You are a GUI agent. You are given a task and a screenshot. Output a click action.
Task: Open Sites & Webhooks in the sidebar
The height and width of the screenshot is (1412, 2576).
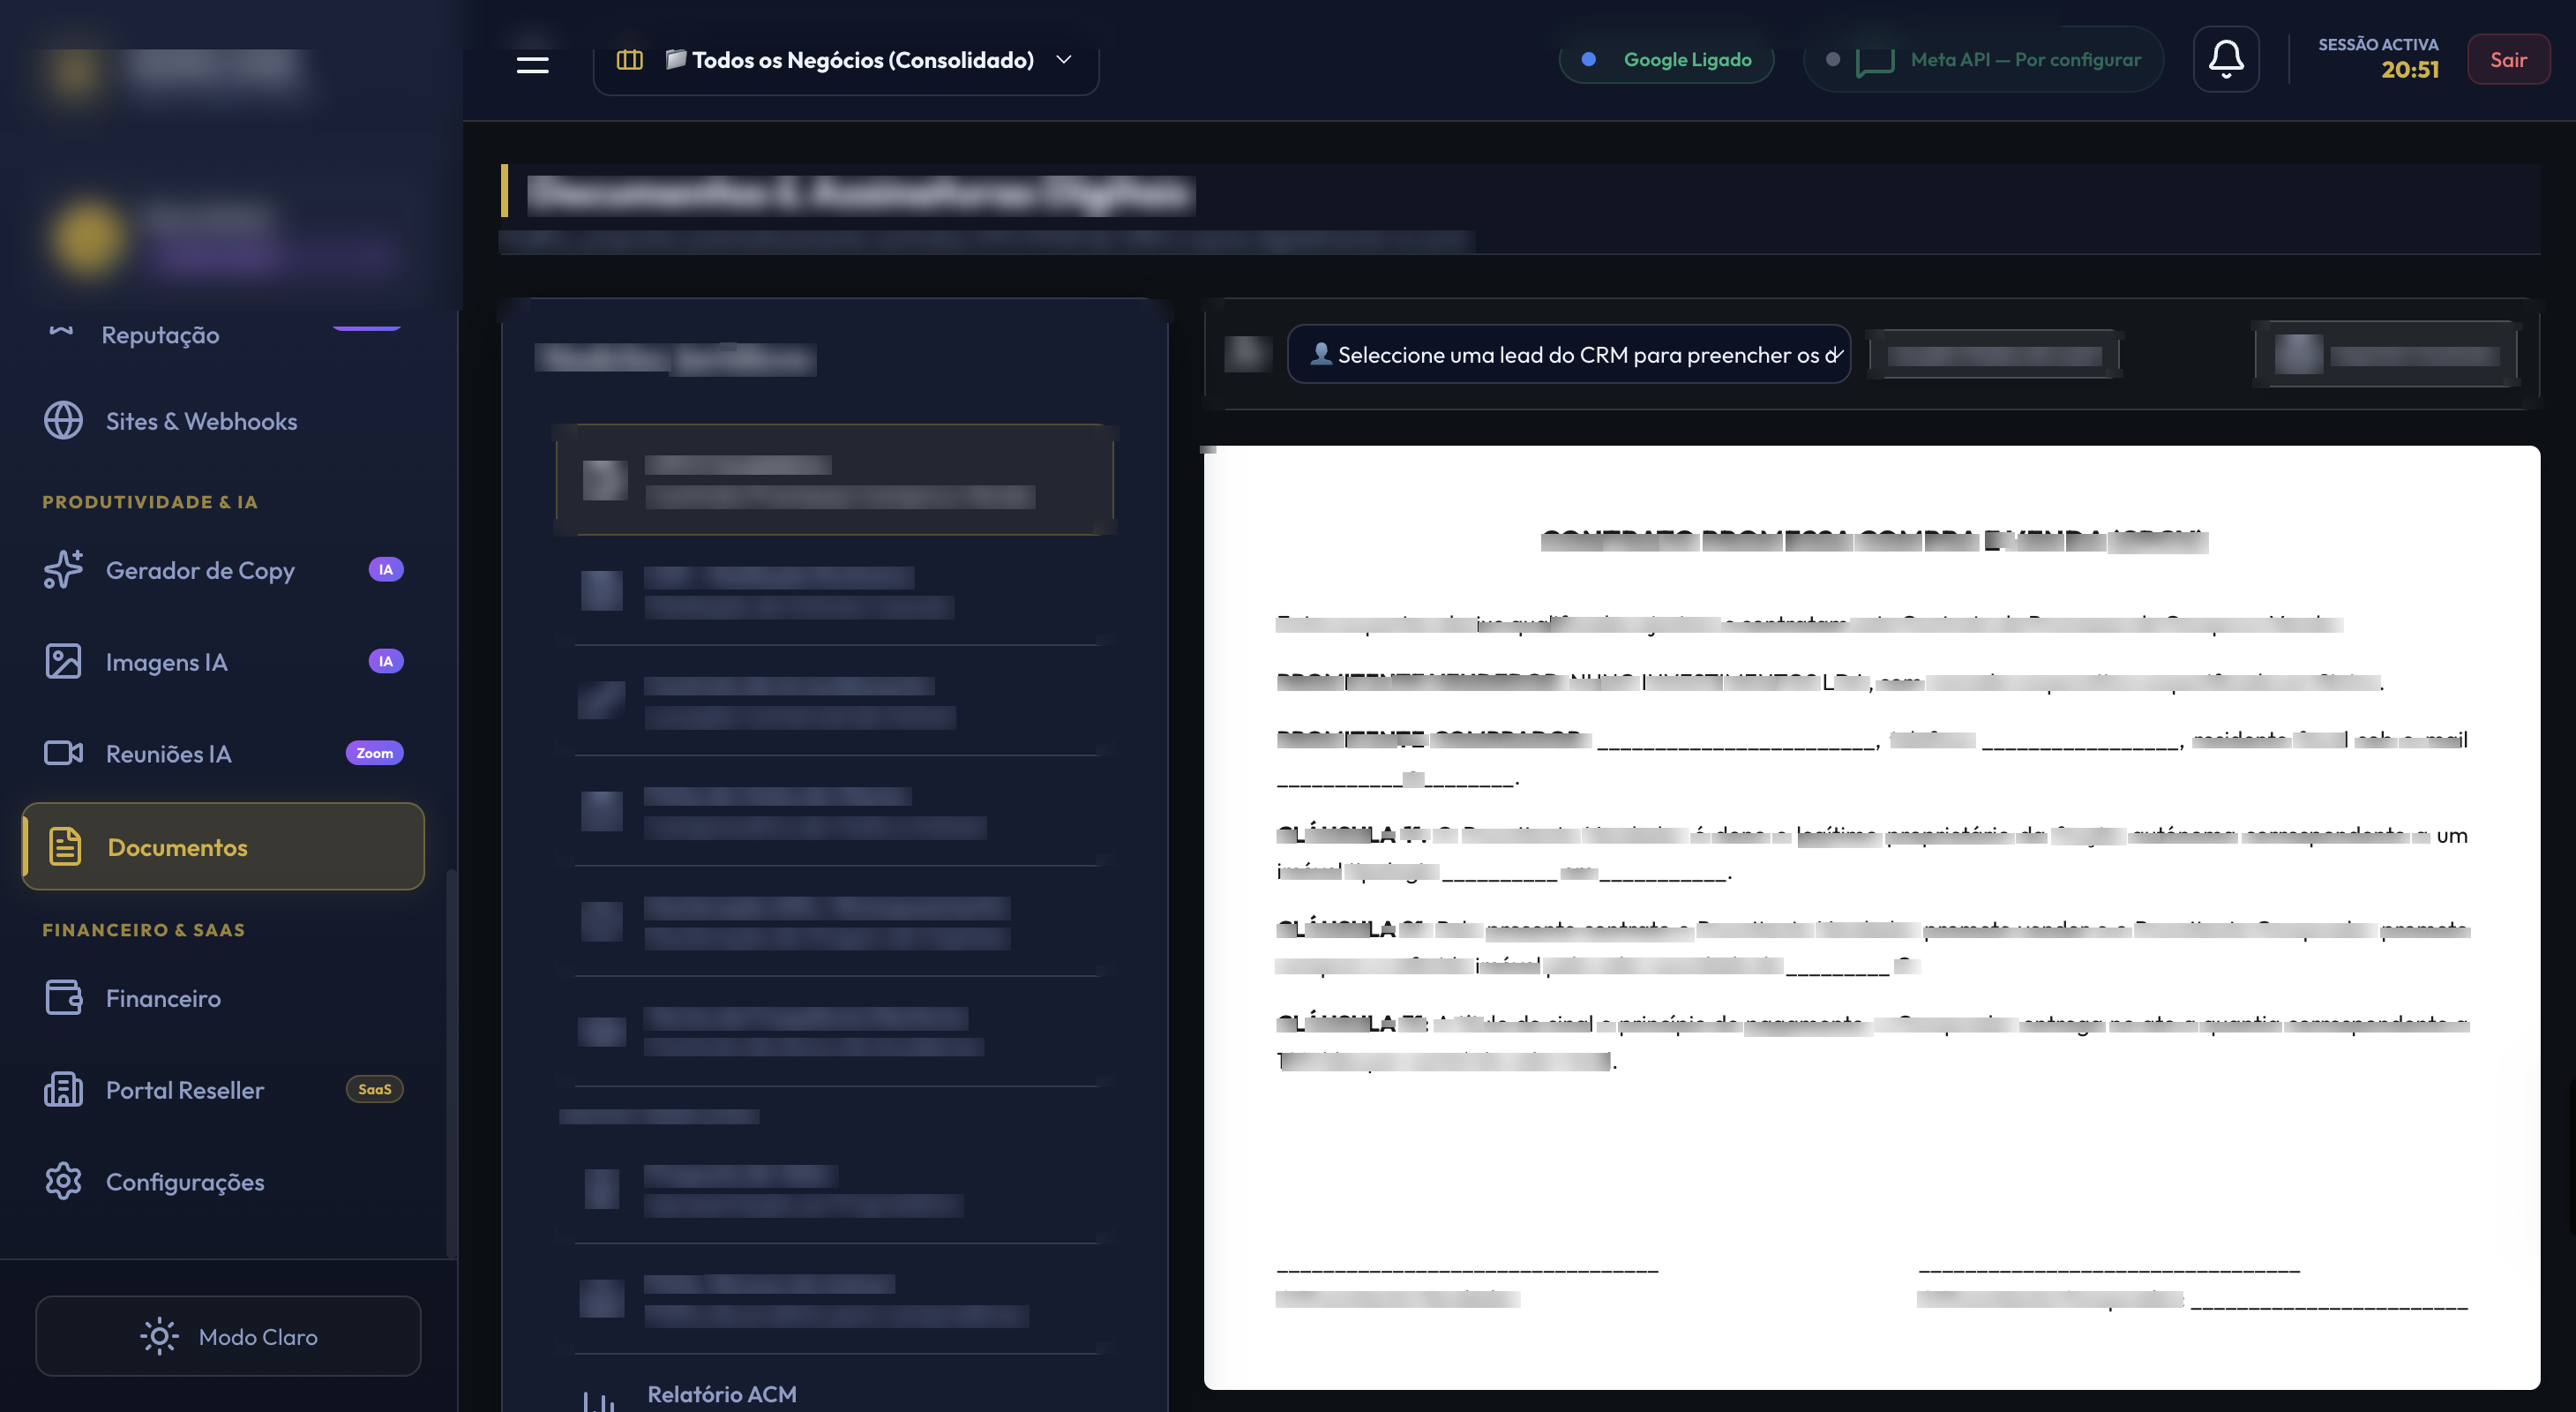pos(223,421)
